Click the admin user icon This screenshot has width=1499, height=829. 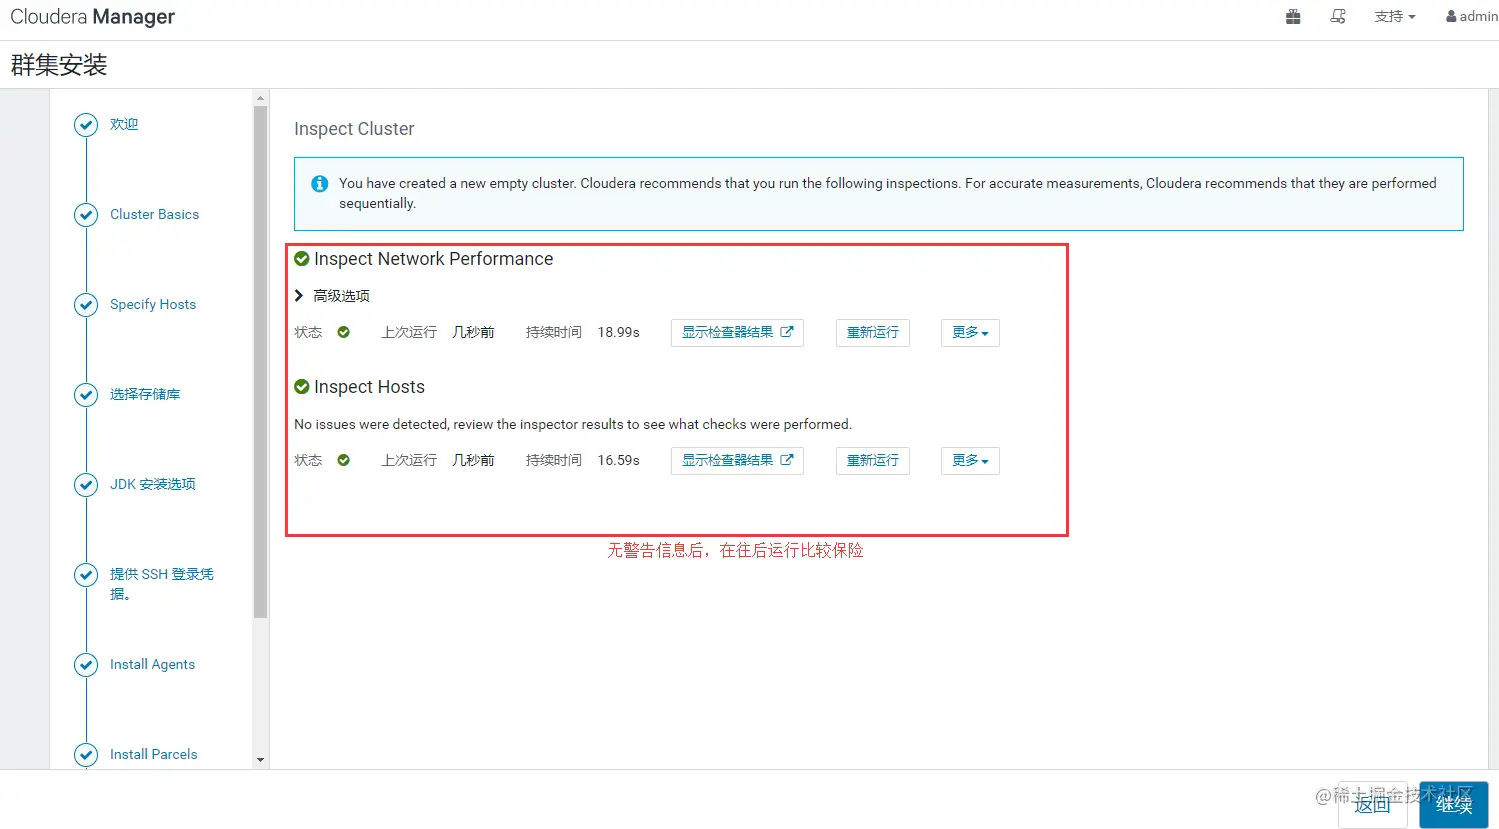click(1451, 16)
